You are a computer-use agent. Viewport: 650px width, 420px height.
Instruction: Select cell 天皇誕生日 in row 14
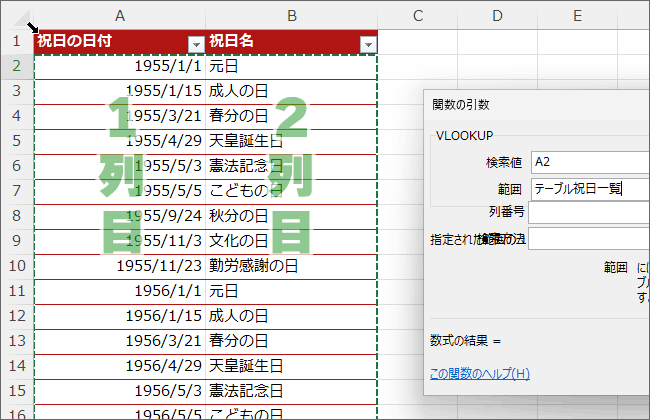tap(291, 366)
